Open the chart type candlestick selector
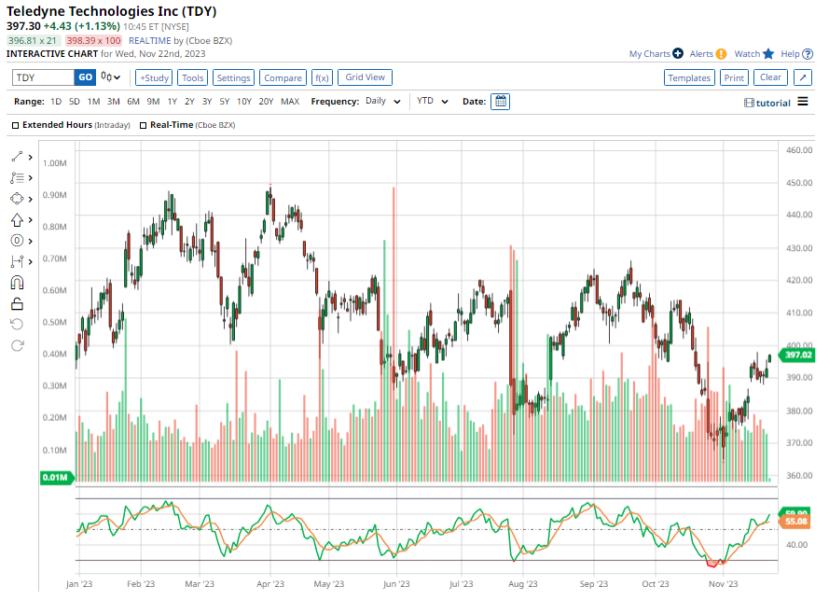 pos(110,77)
